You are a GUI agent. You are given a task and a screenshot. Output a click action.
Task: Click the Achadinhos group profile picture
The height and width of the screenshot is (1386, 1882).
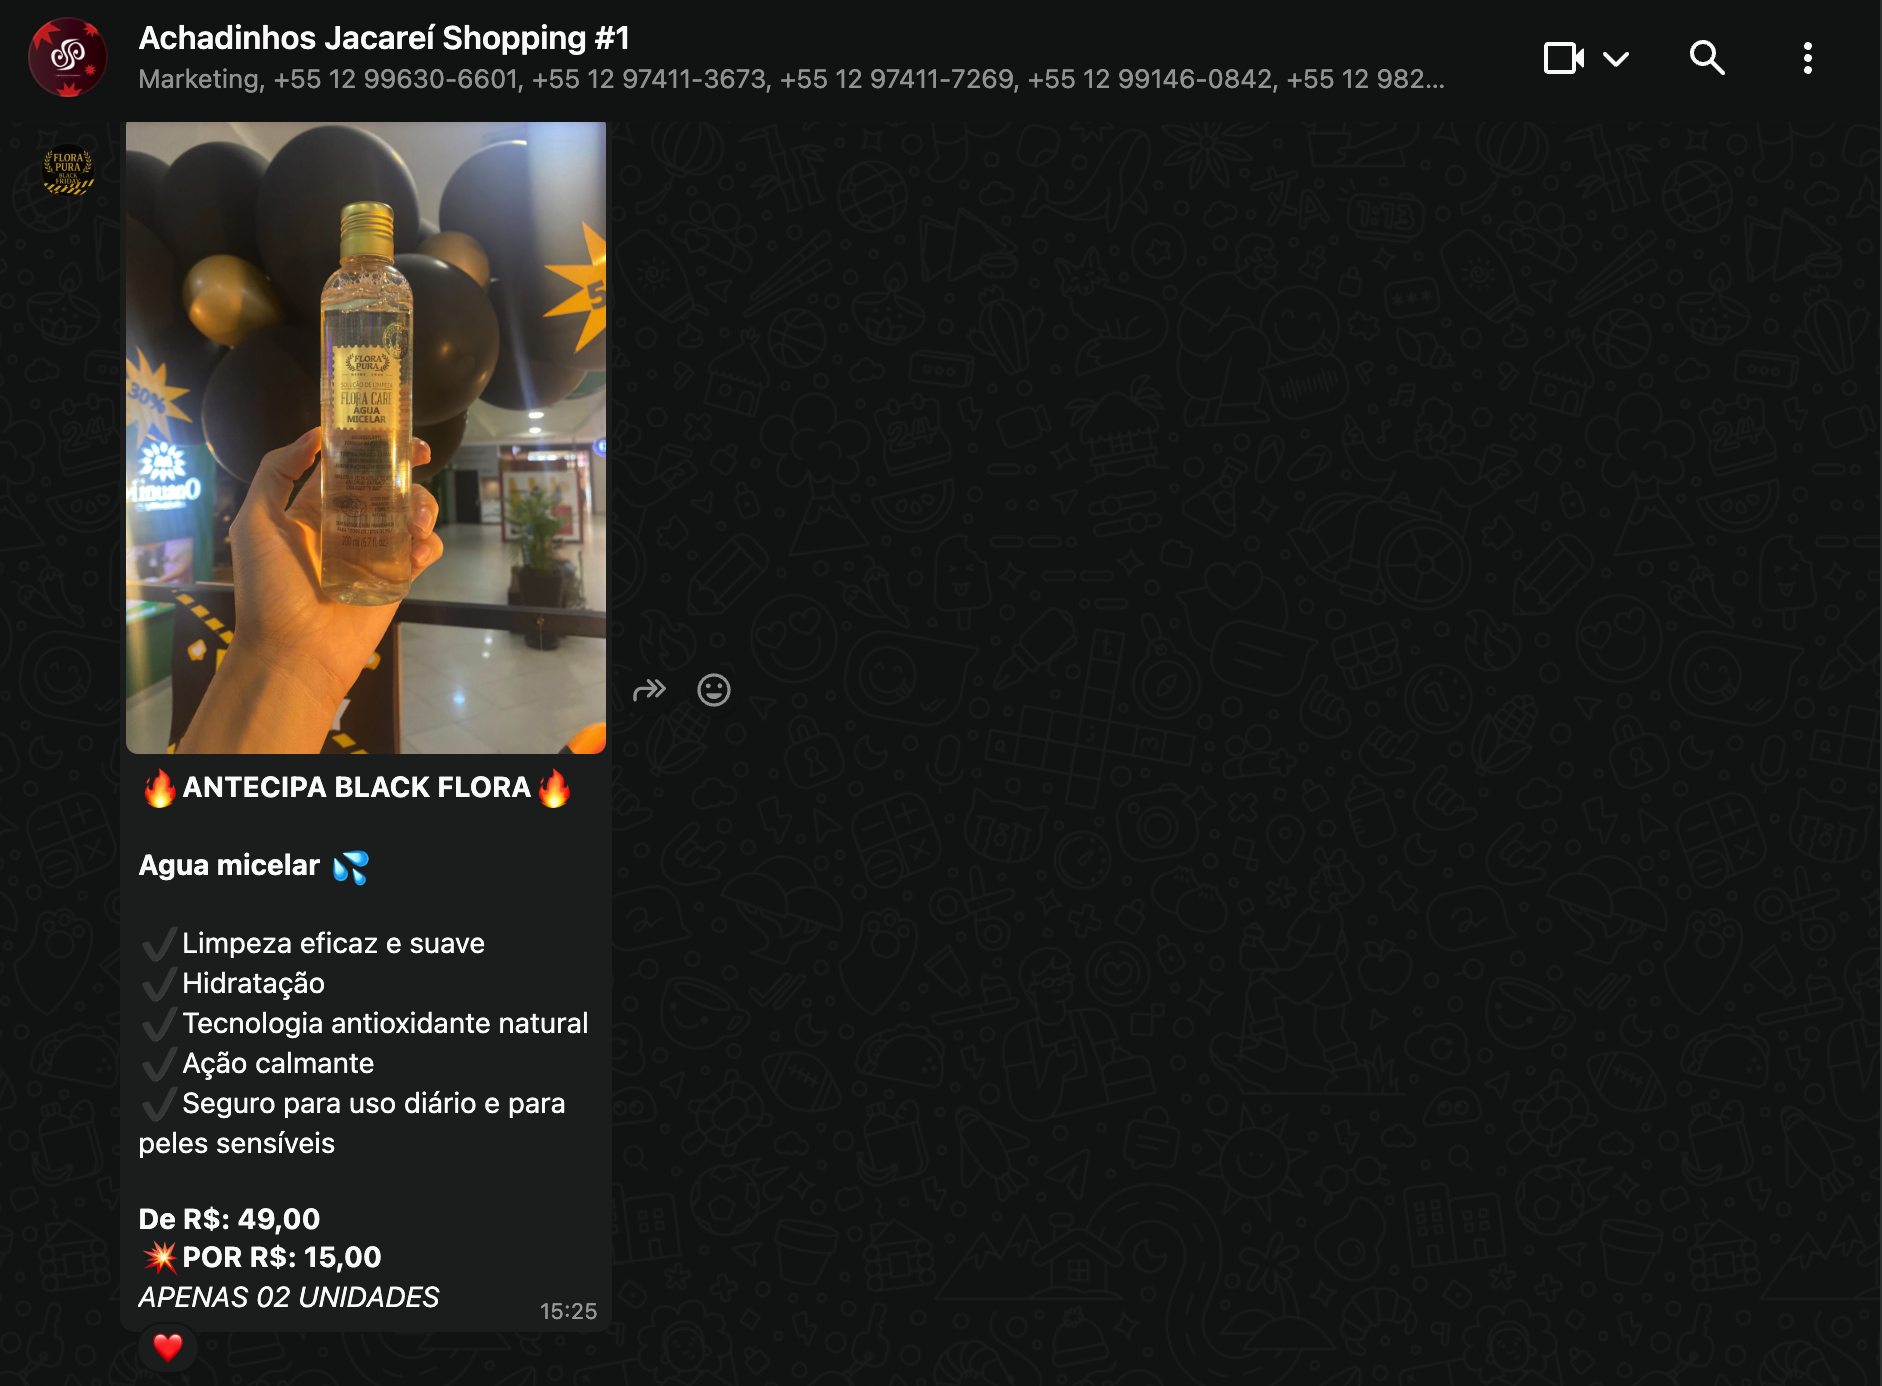(68, 58)
